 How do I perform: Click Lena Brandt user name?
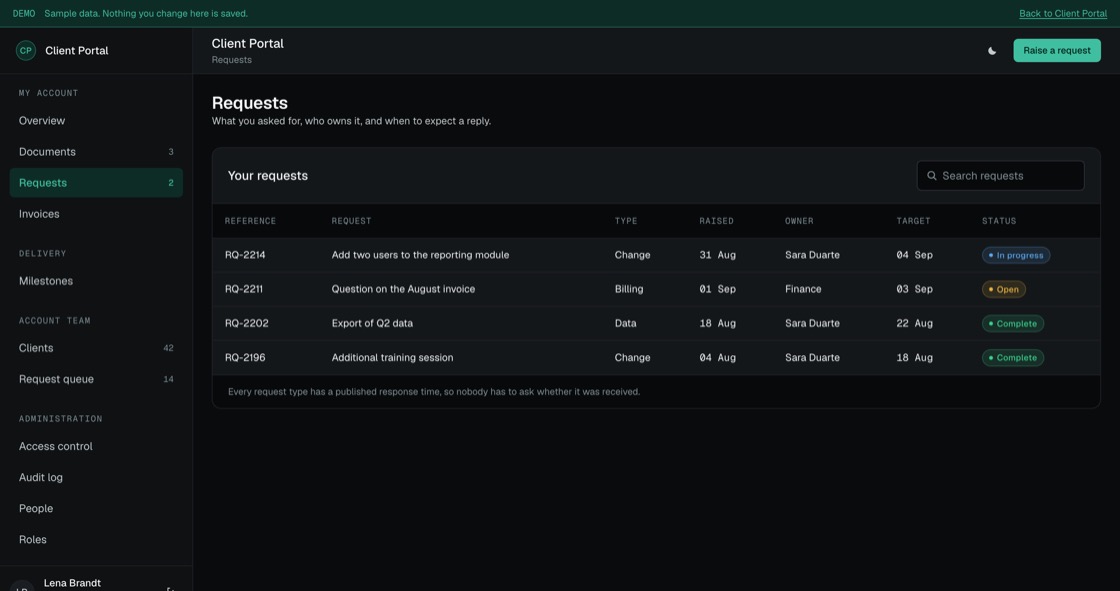[72, 583]
